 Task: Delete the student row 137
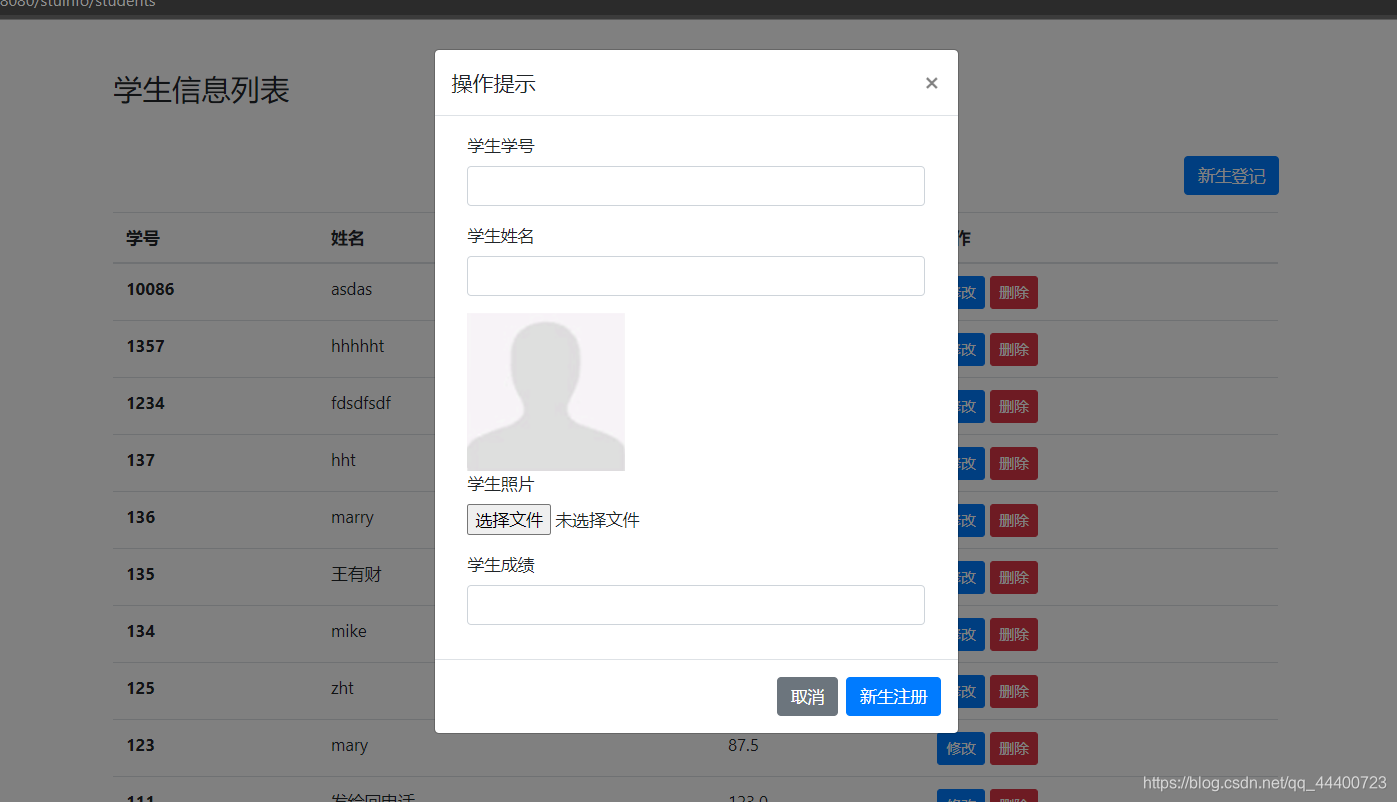[x=1014, y=463]
